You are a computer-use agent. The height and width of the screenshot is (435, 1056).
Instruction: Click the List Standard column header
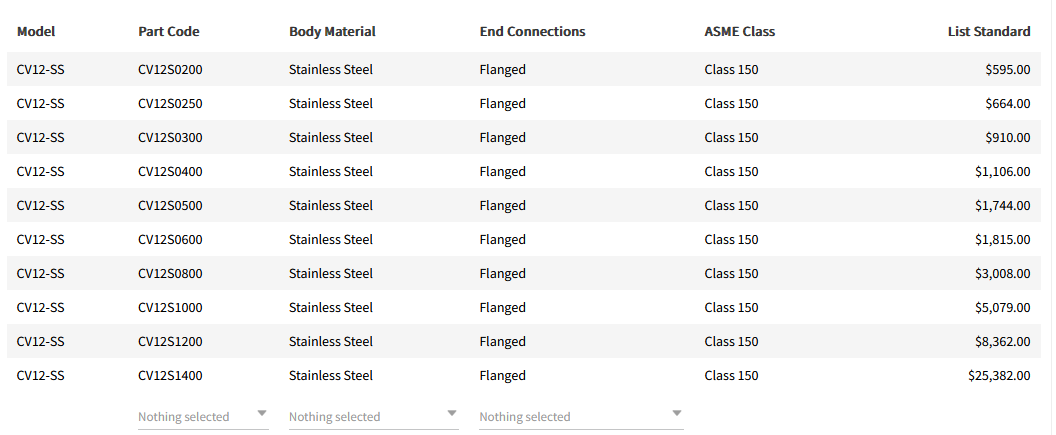point(988,31)
